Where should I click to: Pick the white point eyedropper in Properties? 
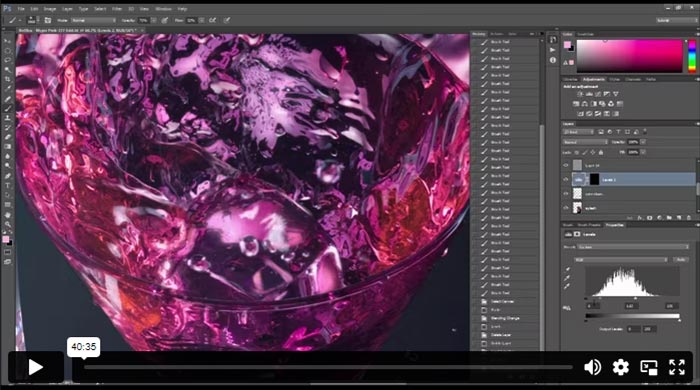(x=567, y=287)
